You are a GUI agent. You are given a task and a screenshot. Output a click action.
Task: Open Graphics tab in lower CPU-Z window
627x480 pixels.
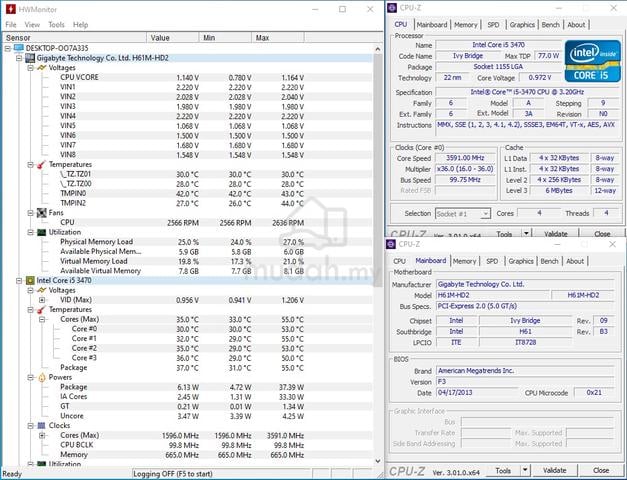pos(521,261)
